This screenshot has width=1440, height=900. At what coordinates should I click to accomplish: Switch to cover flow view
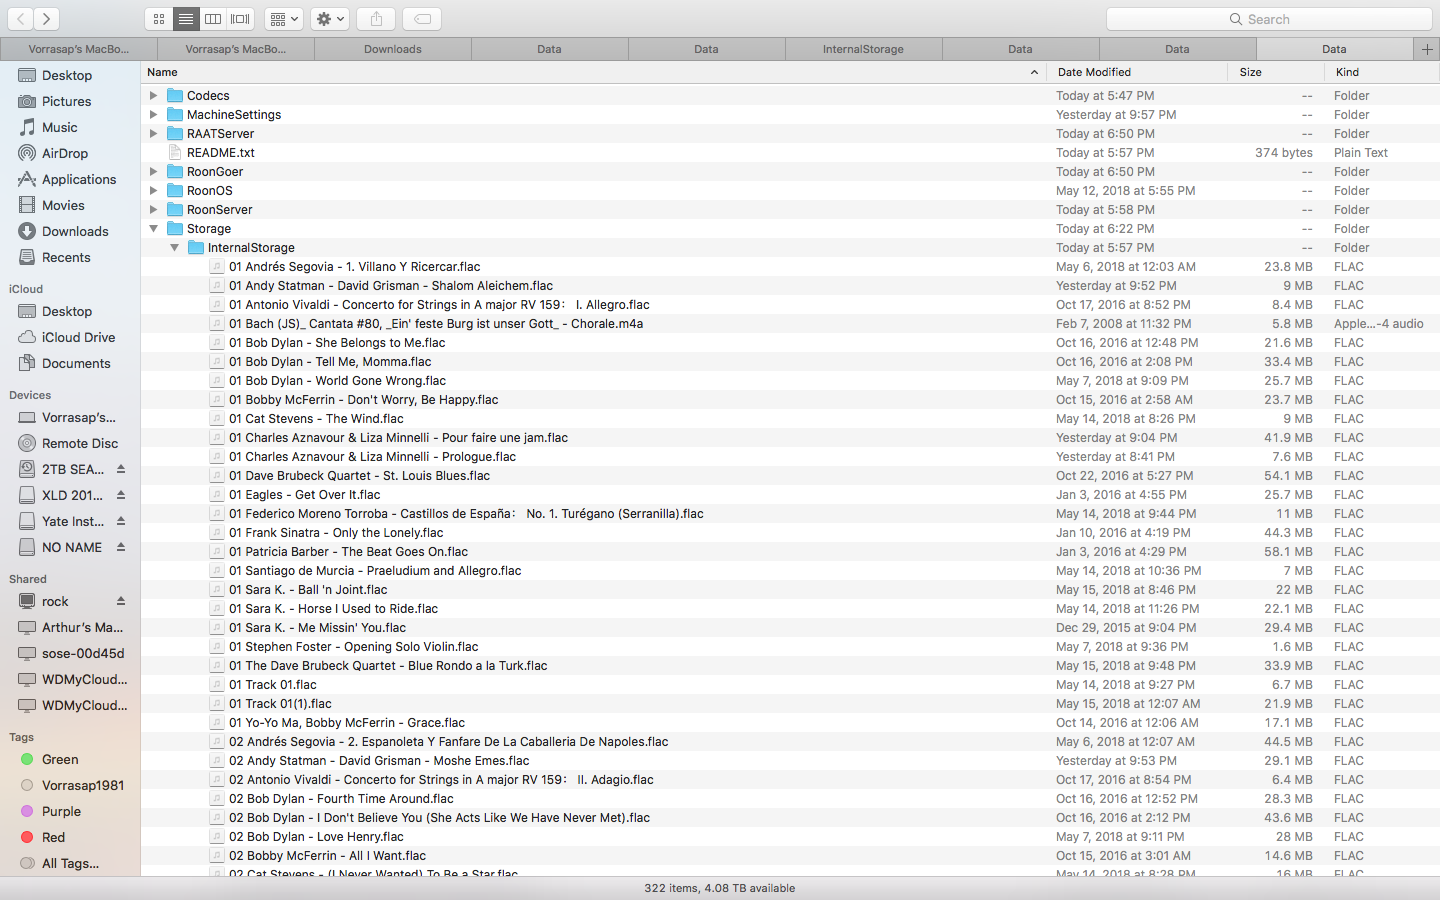click(240, 19)
